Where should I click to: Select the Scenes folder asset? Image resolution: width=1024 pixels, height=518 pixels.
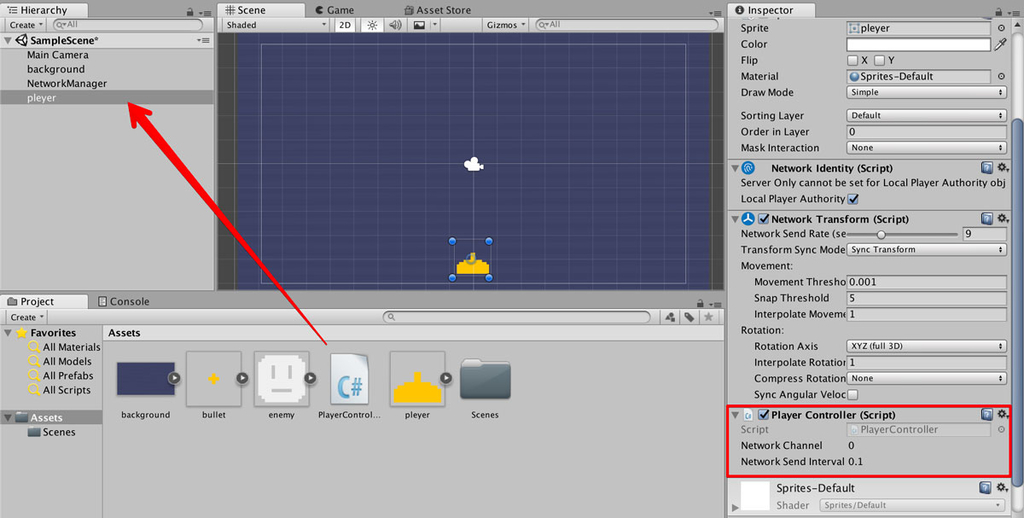tap(485, 378)
